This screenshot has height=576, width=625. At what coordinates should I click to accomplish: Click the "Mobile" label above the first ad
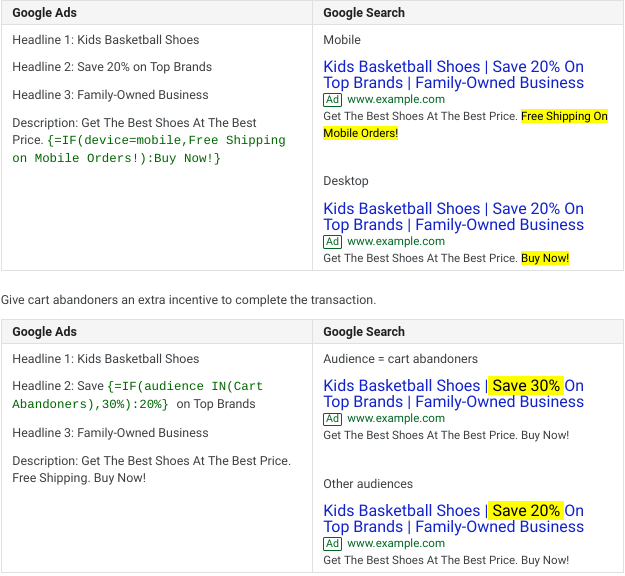pyautogui.click(x=342, y=40)
